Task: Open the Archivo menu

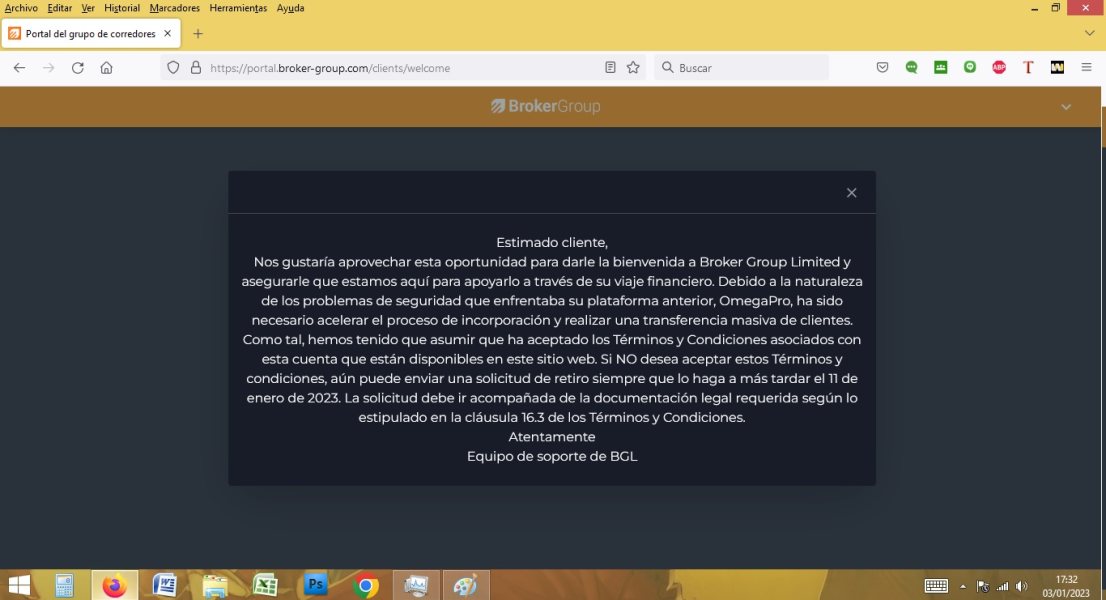Action: tap(21, 8)
